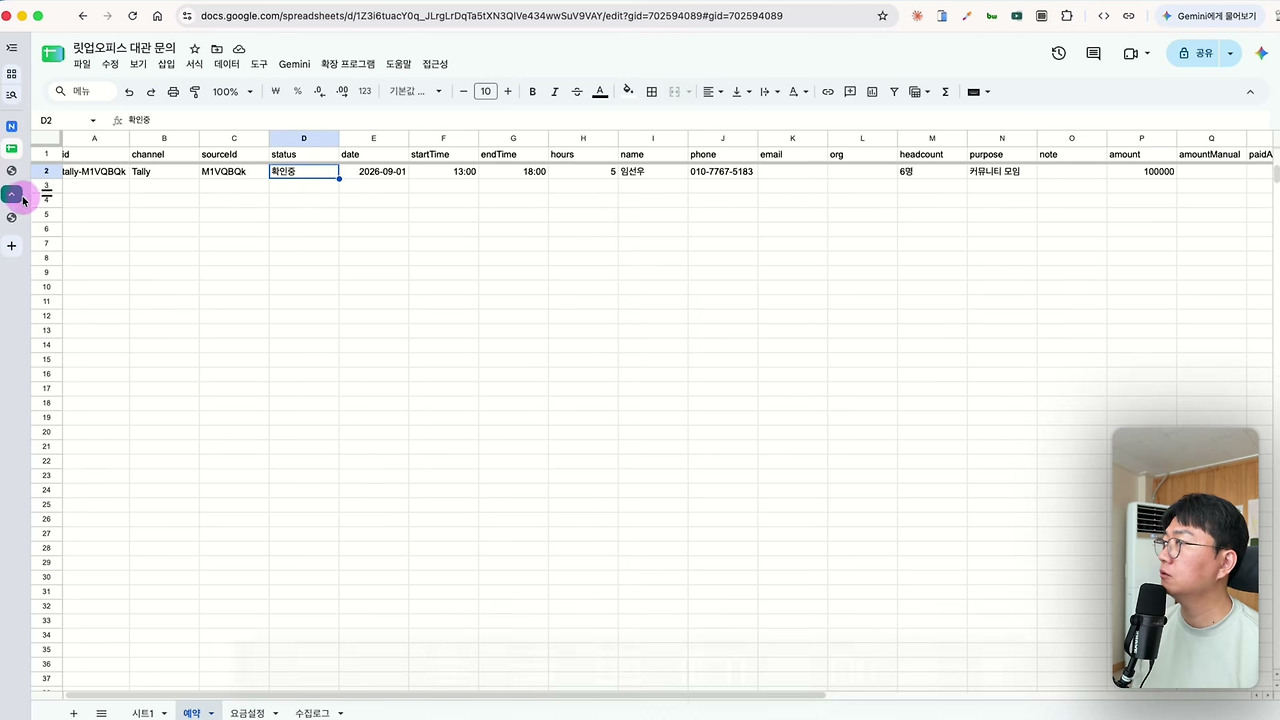Toggle italic formatting

click(x=554, y=92)
